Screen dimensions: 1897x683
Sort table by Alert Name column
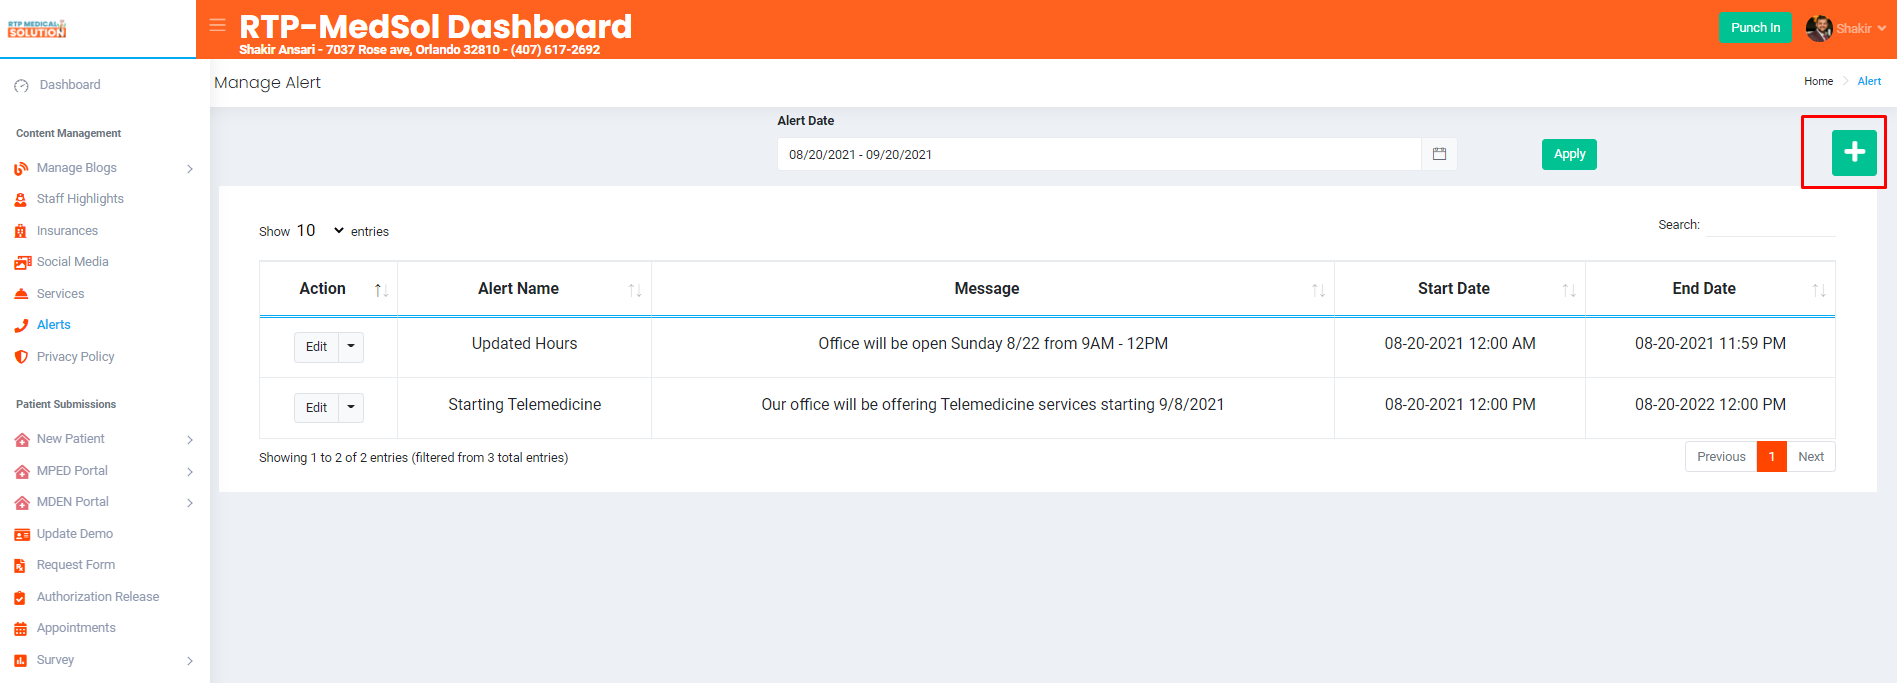click(524, 289)
